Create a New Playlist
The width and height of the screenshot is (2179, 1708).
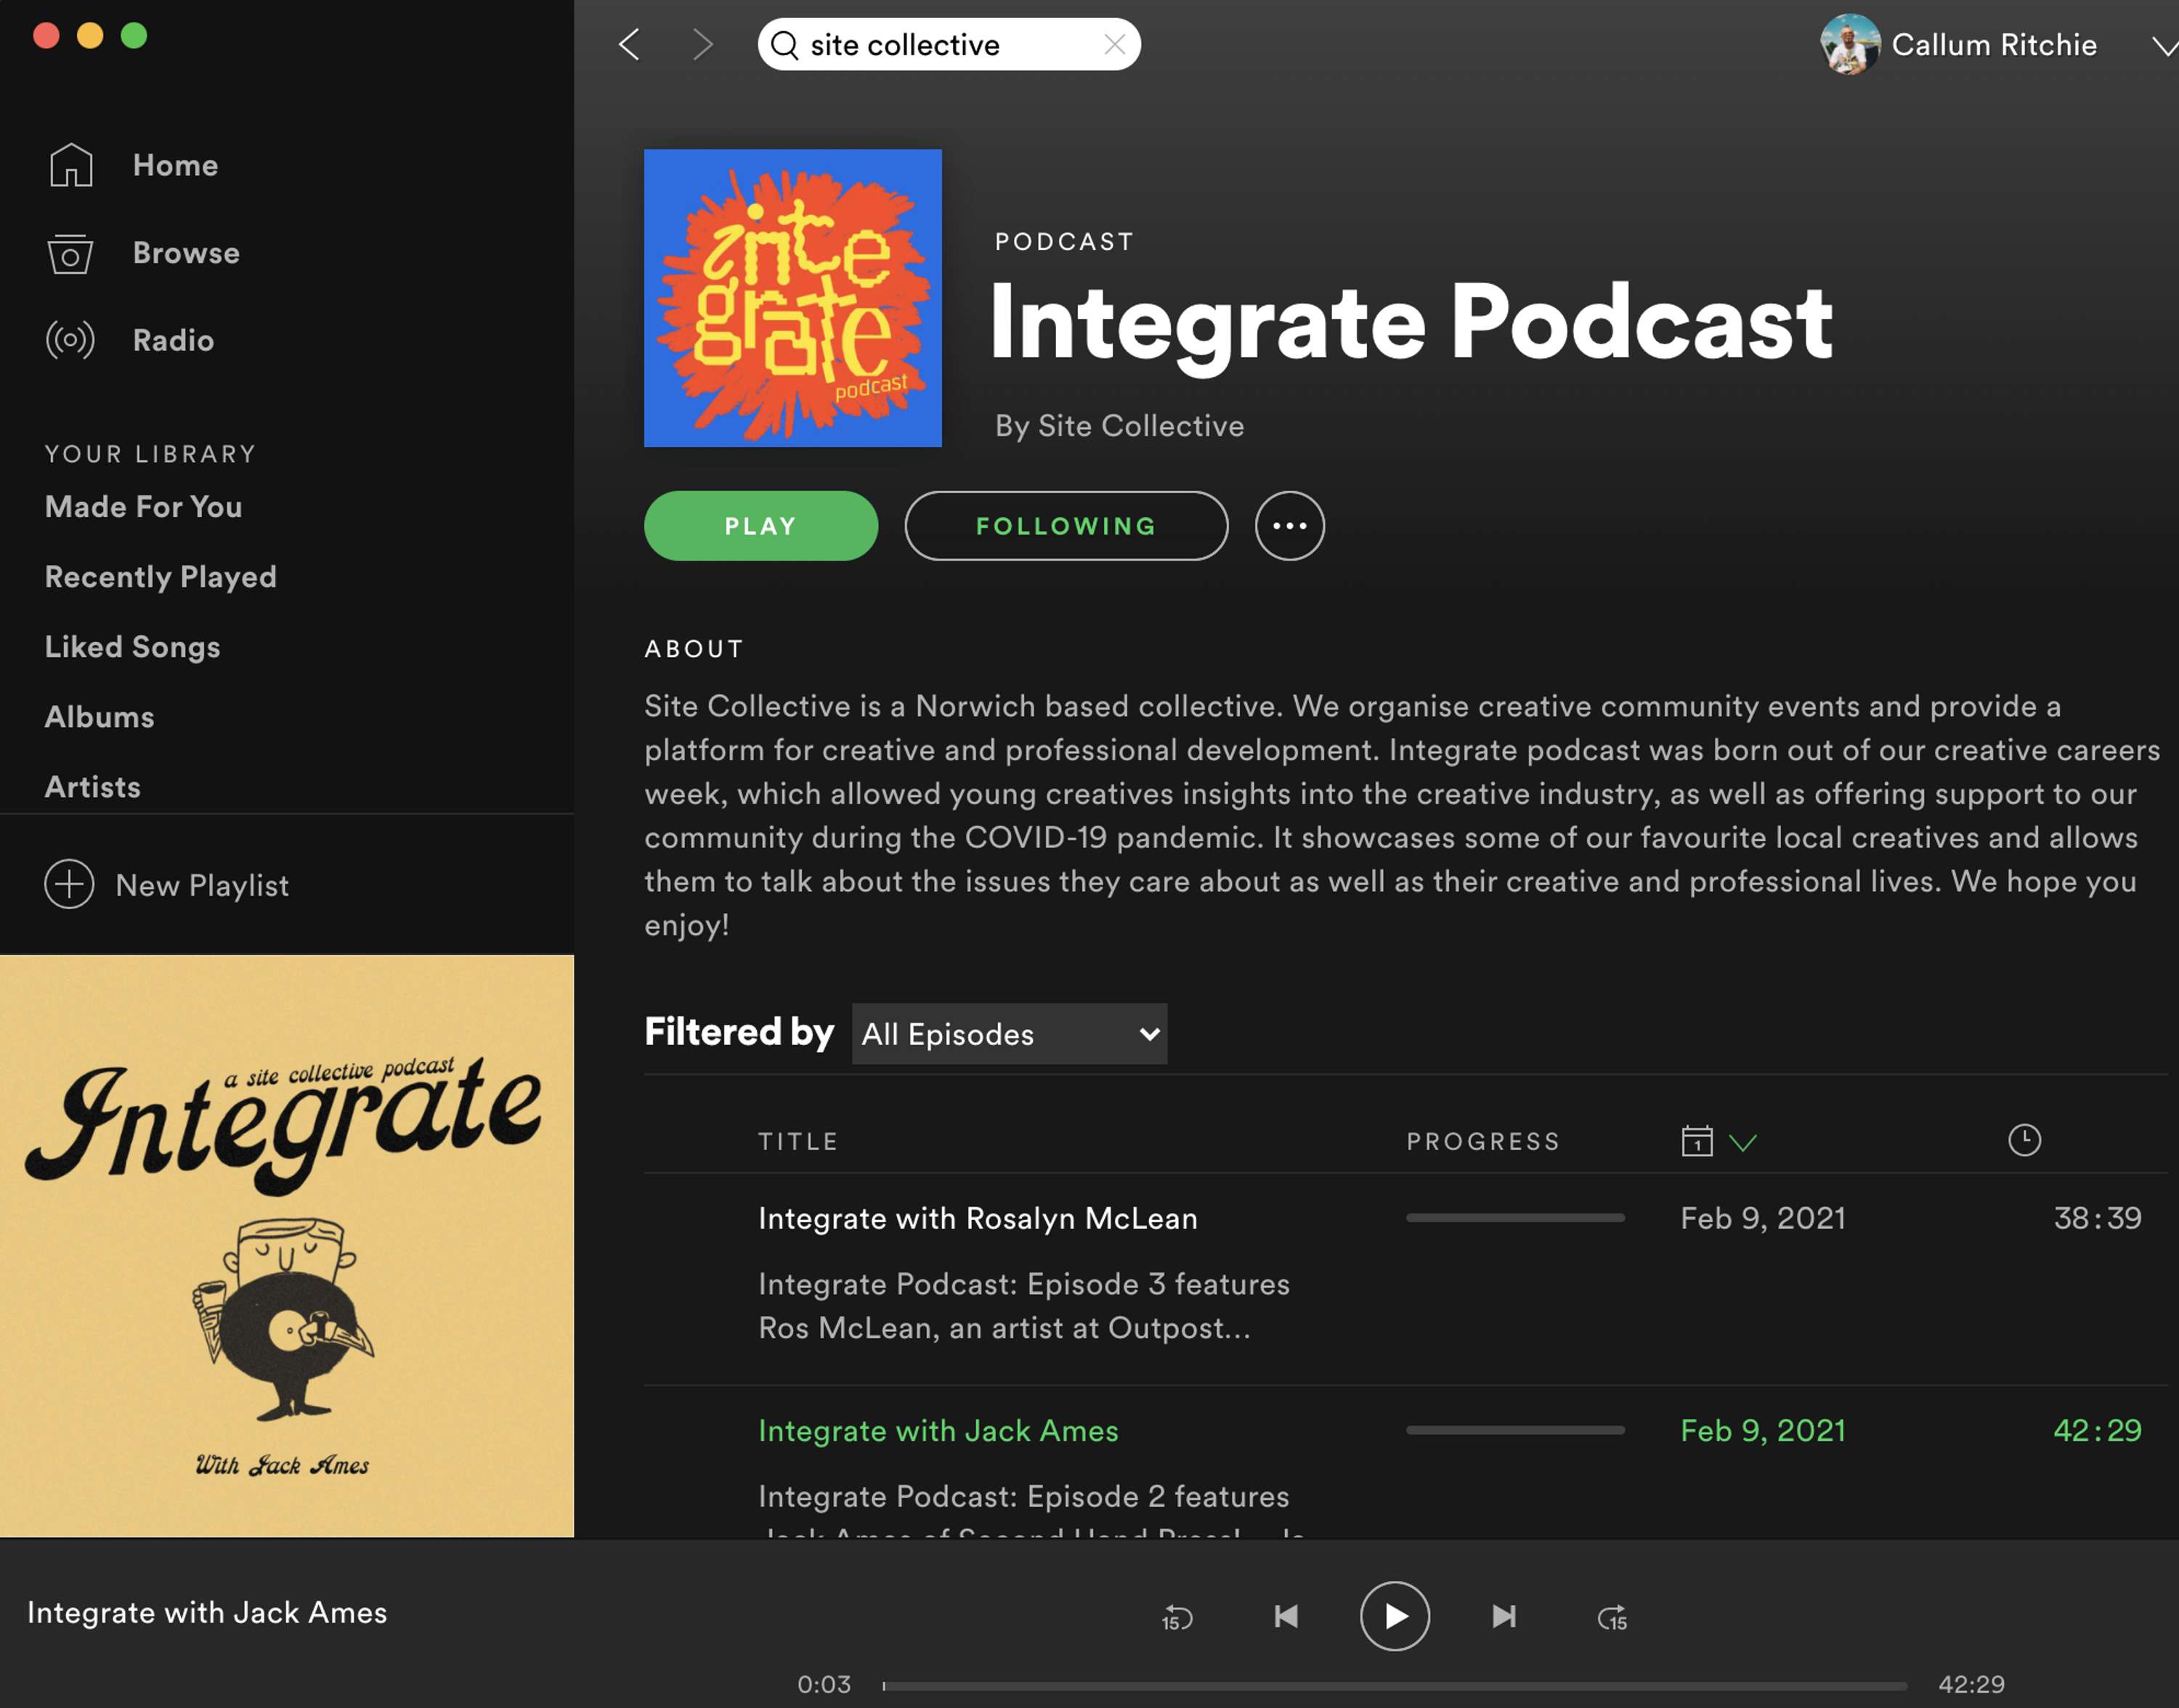(202, 885)
